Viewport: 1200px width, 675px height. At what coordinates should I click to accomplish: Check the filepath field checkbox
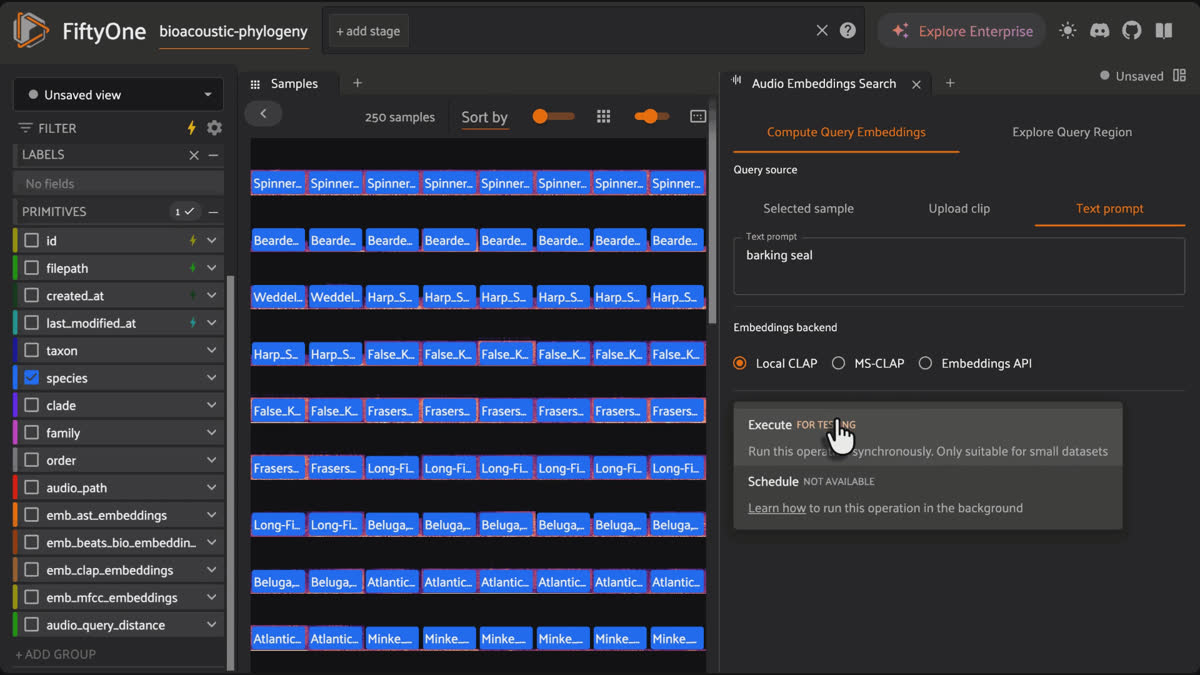click(31, 268)
